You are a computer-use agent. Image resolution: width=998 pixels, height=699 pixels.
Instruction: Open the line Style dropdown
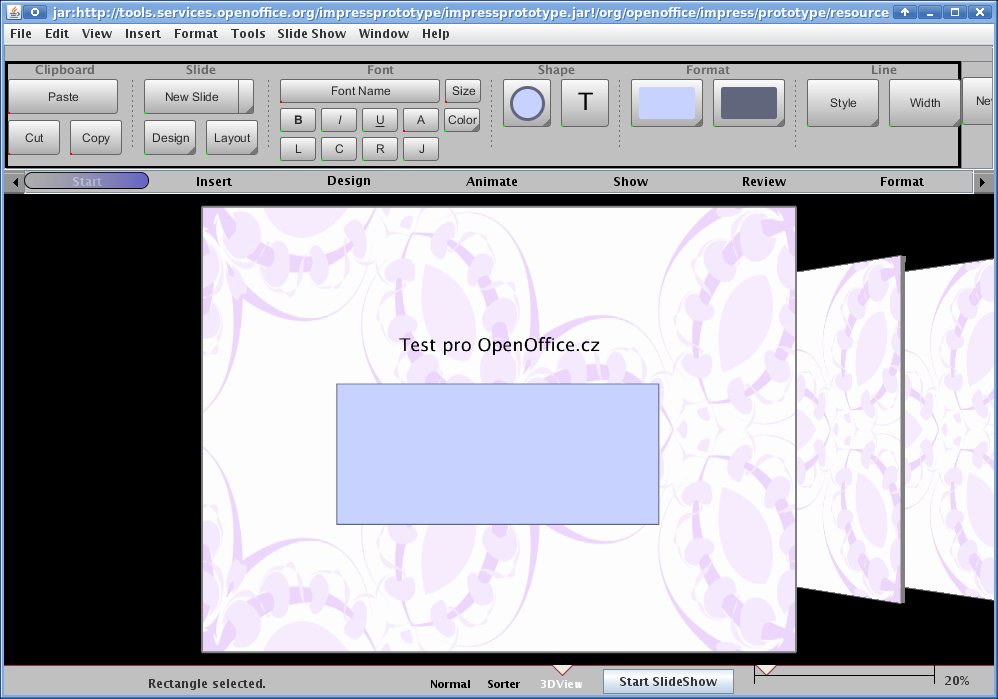[x=843, y=103]
